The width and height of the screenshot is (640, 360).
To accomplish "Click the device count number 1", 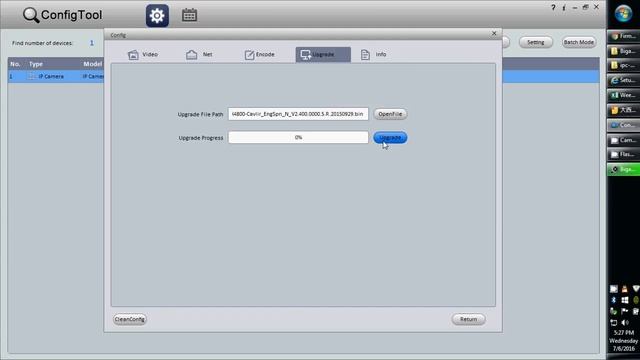I will (91, 43).
